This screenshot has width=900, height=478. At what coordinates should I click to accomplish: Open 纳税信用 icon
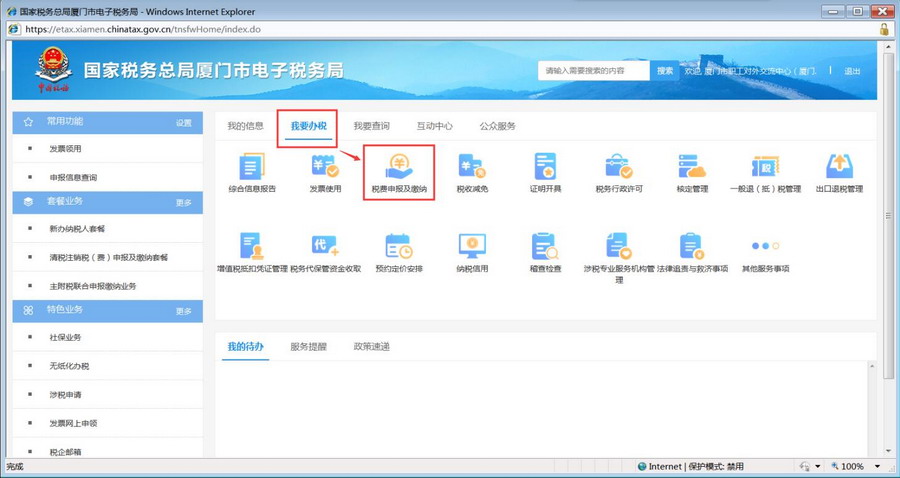click(472, 246)
